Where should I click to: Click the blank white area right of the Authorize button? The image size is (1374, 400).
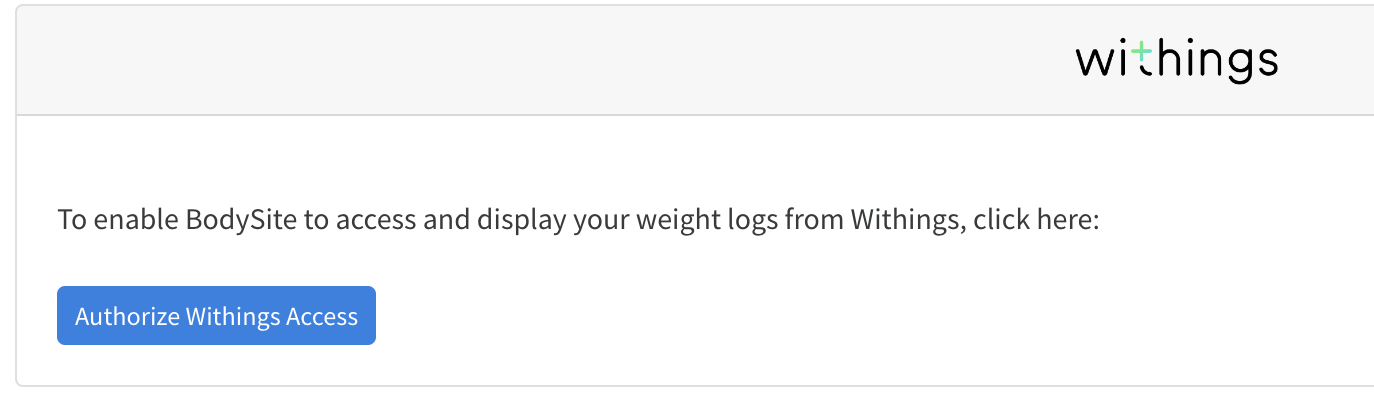[800, 316]
